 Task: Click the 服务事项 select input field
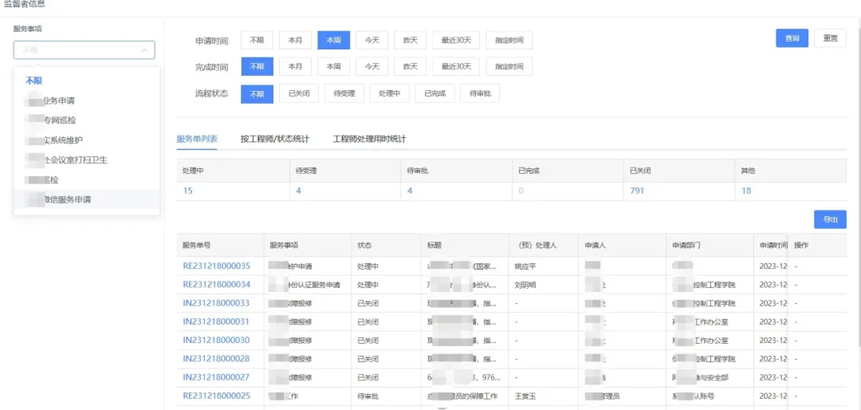coord(80,50)
